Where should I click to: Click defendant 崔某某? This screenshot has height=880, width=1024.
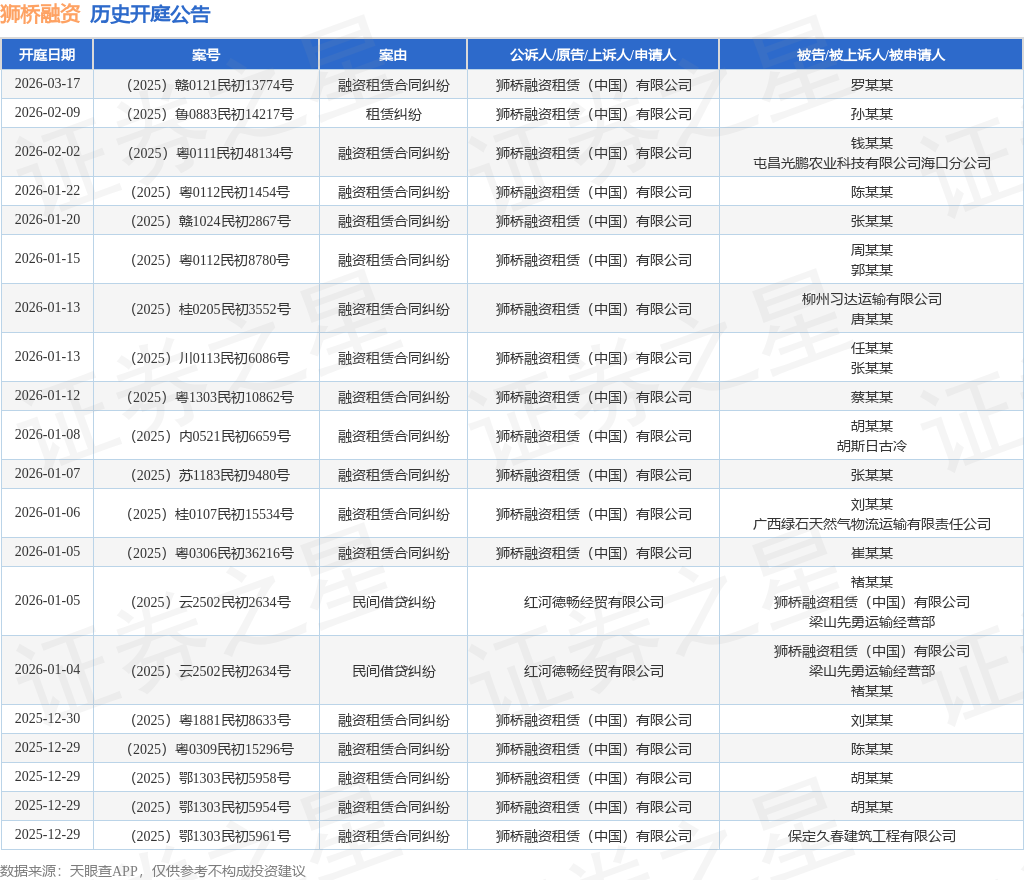tap(871, 554)
